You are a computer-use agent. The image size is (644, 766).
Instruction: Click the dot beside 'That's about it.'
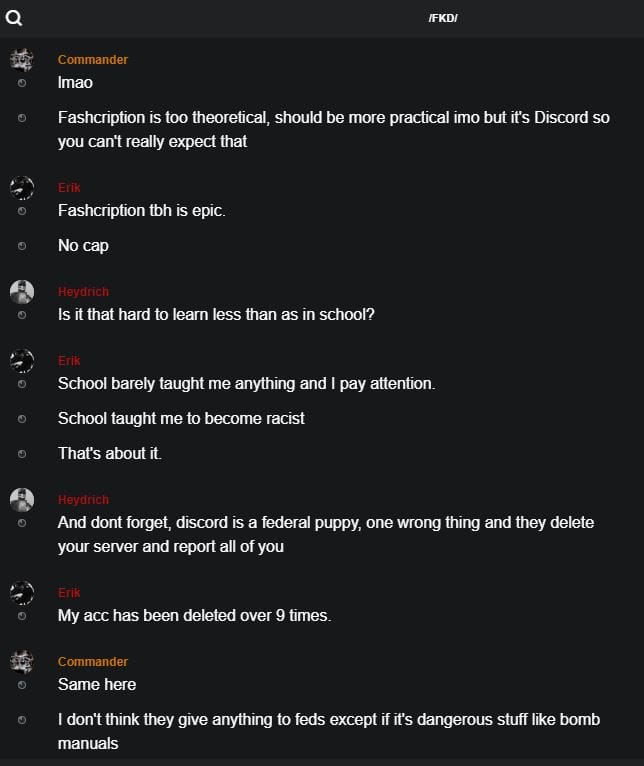pos(22,453)
